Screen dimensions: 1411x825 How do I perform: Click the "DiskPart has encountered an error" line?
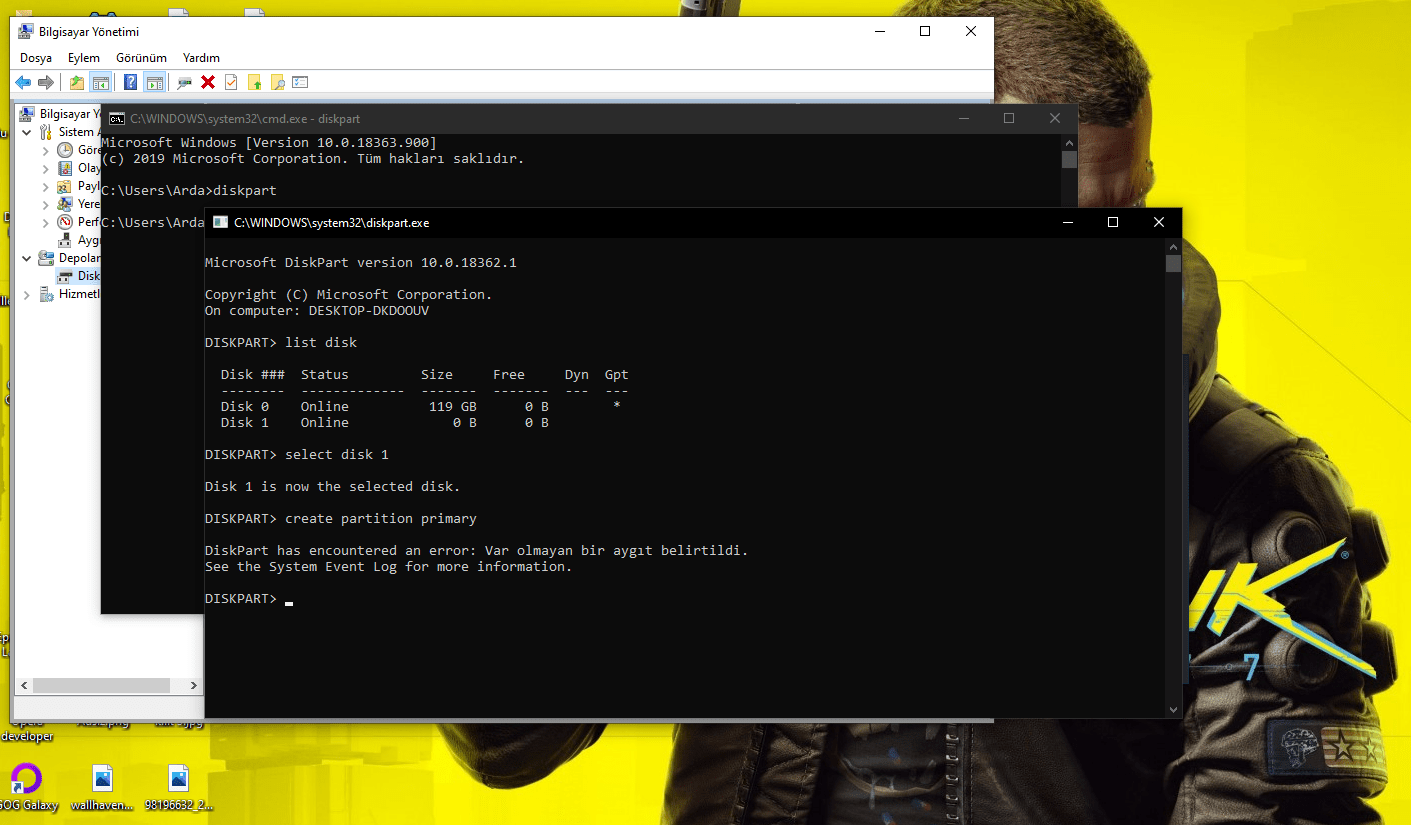point(477,551)
